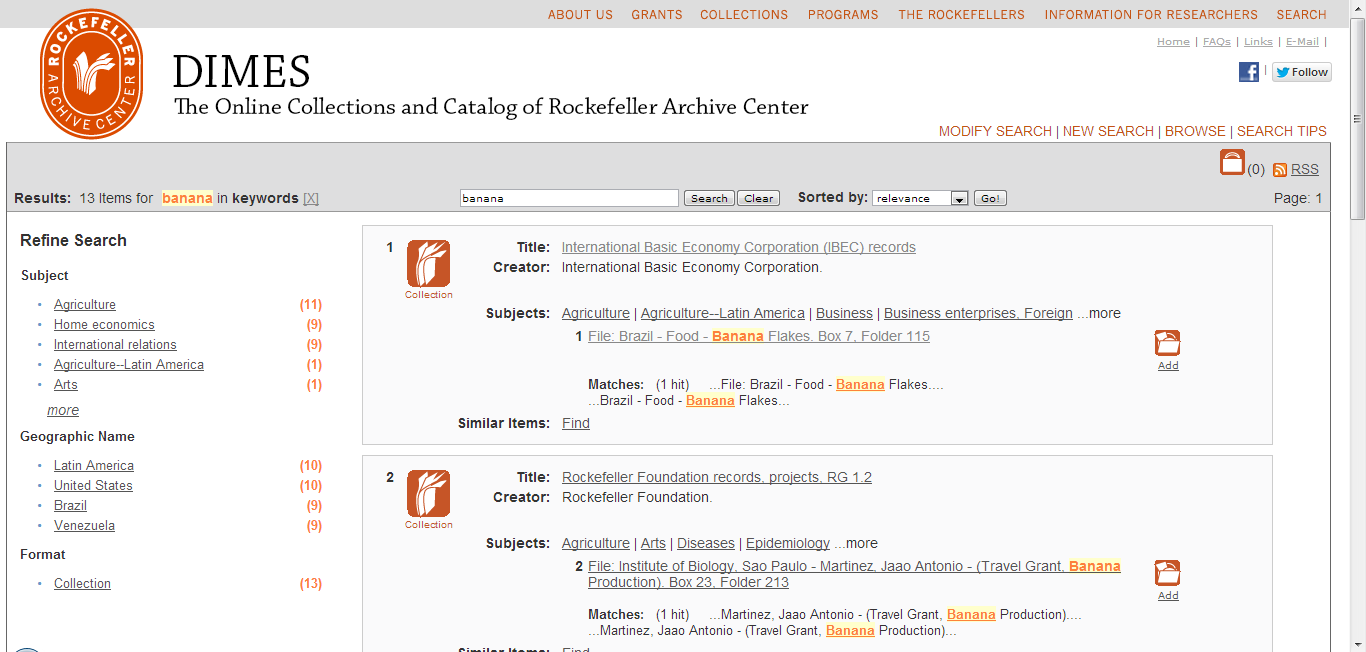Open the RSS text link

point(1305,170)
